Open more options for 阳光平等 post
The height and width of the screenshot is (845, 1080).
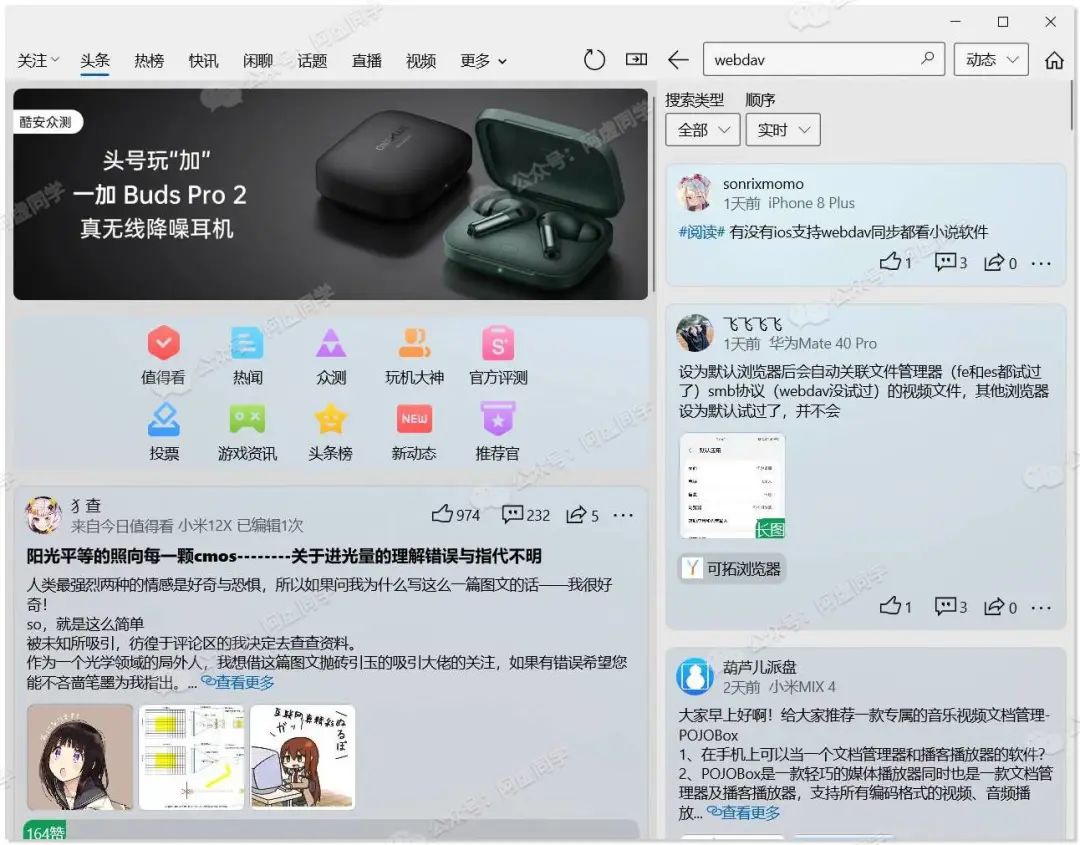point(623,515)
